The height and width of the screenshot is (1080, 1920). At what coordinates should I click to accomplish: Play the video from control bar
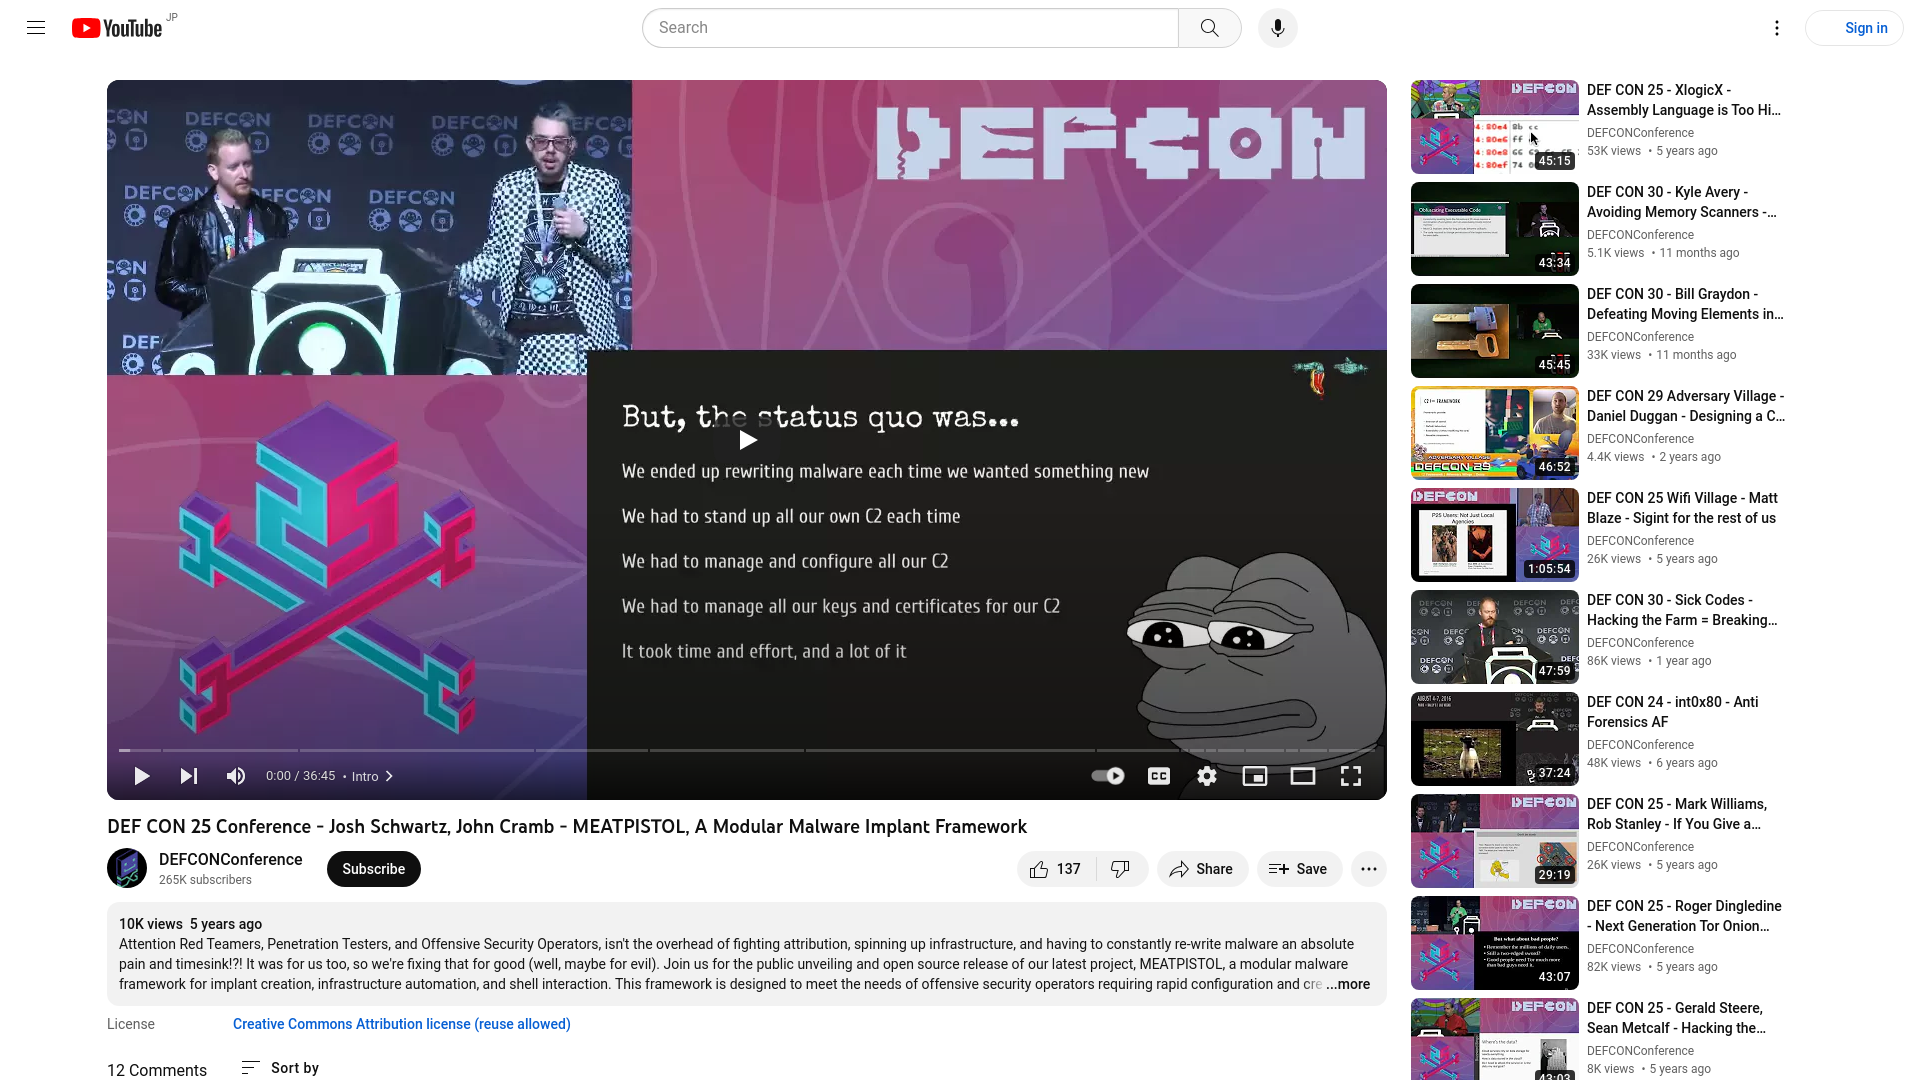pos(142,776)
